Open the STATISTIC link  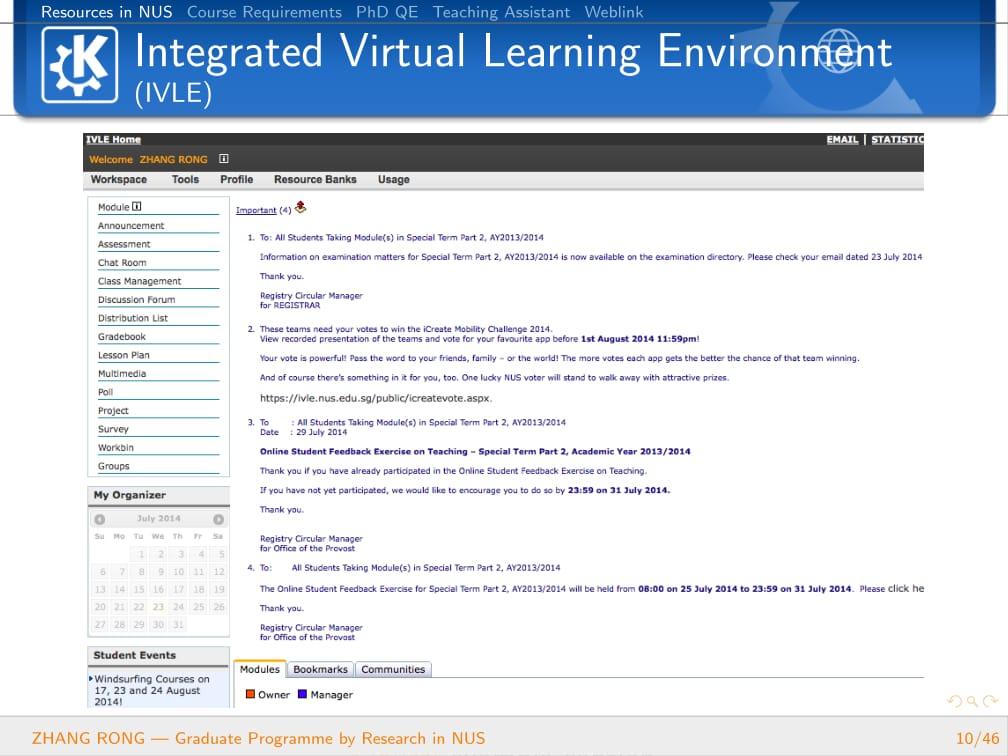897,140
